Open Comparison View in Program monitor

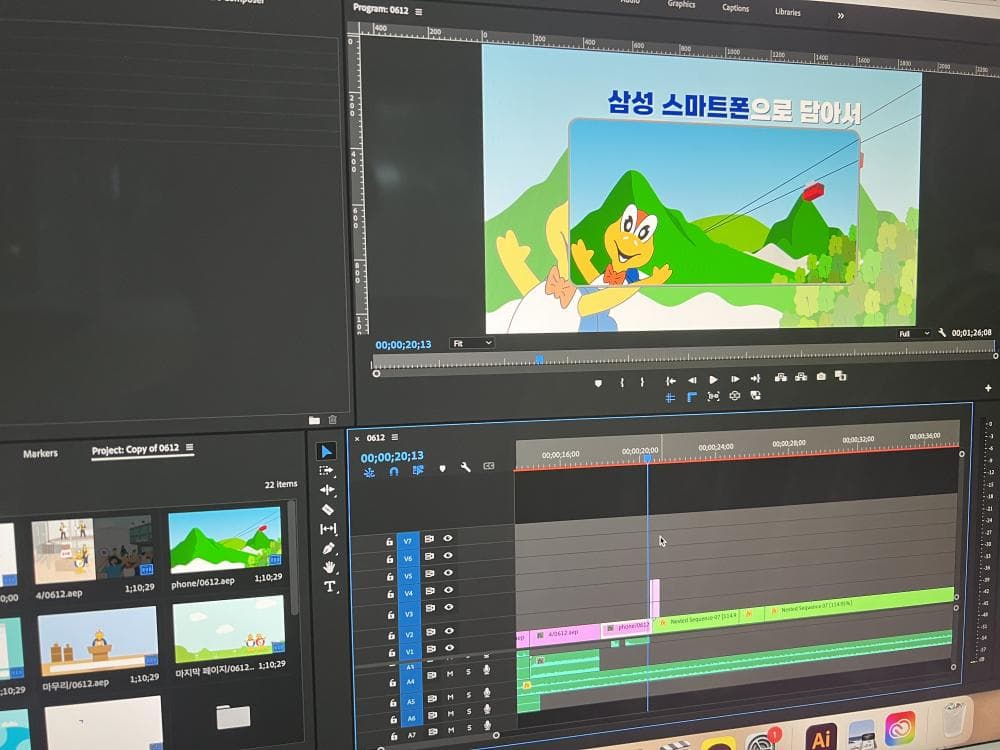841,376
